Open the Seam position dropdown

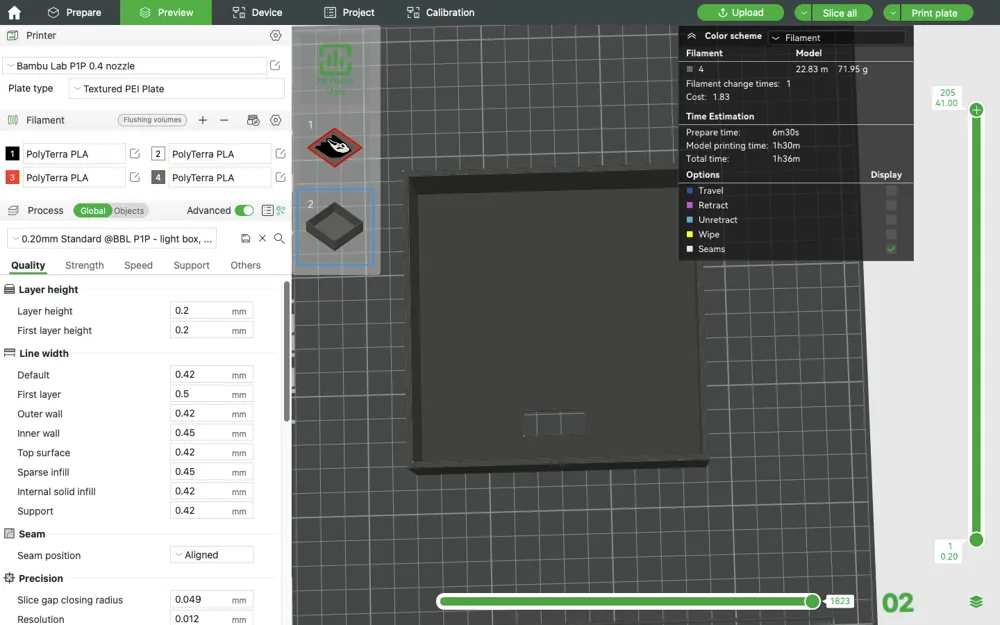pyautogui.click(x=211, y=555)
